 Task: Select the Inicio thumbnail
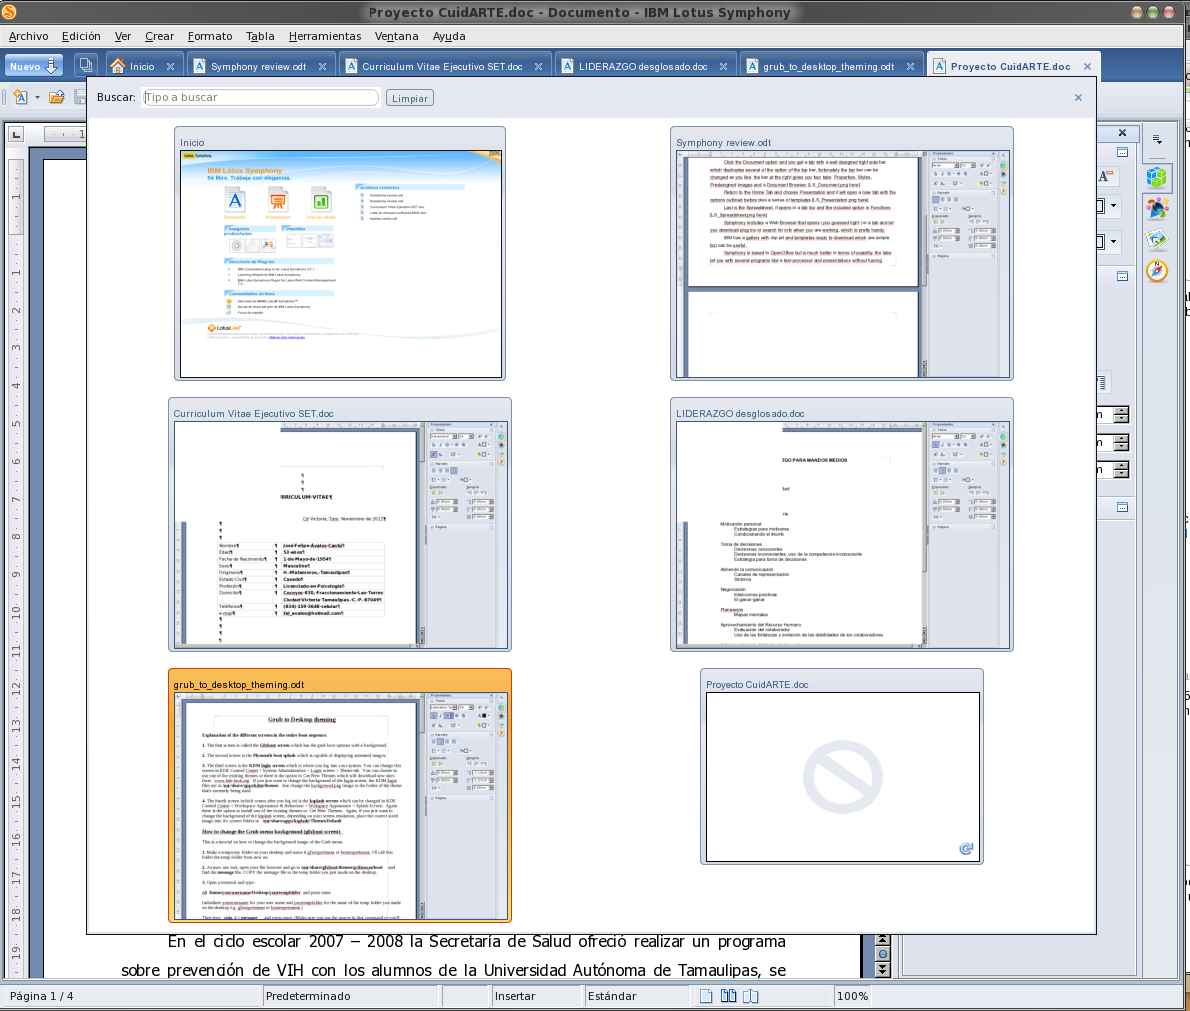click(340, 254)
